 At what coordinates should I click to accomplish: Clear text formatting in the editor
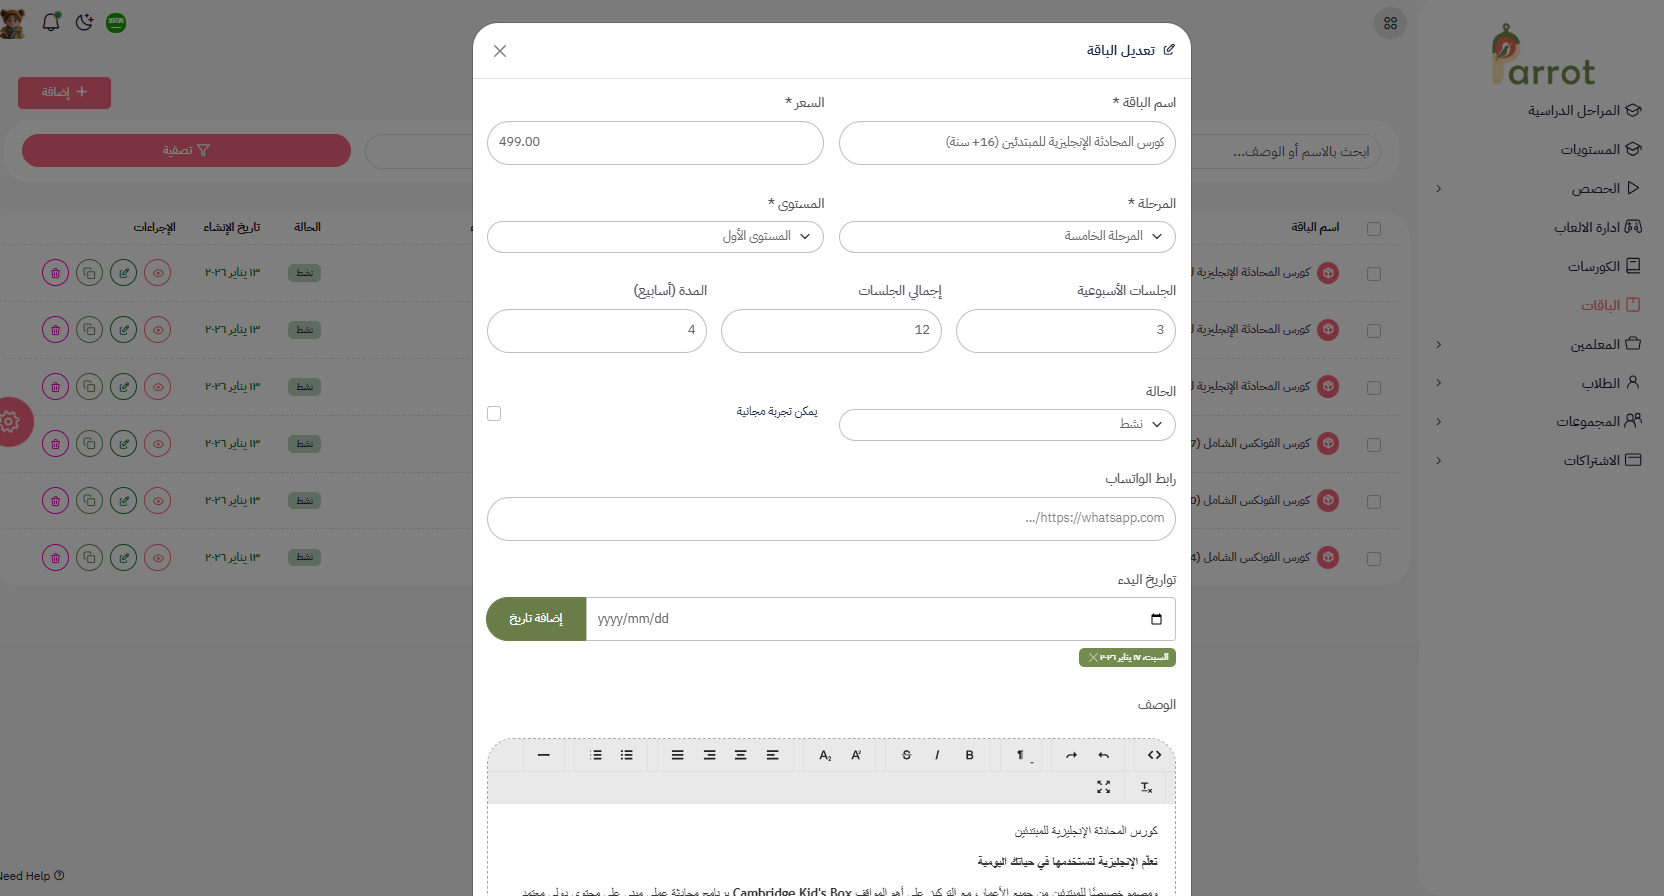tap(1146, 788)
